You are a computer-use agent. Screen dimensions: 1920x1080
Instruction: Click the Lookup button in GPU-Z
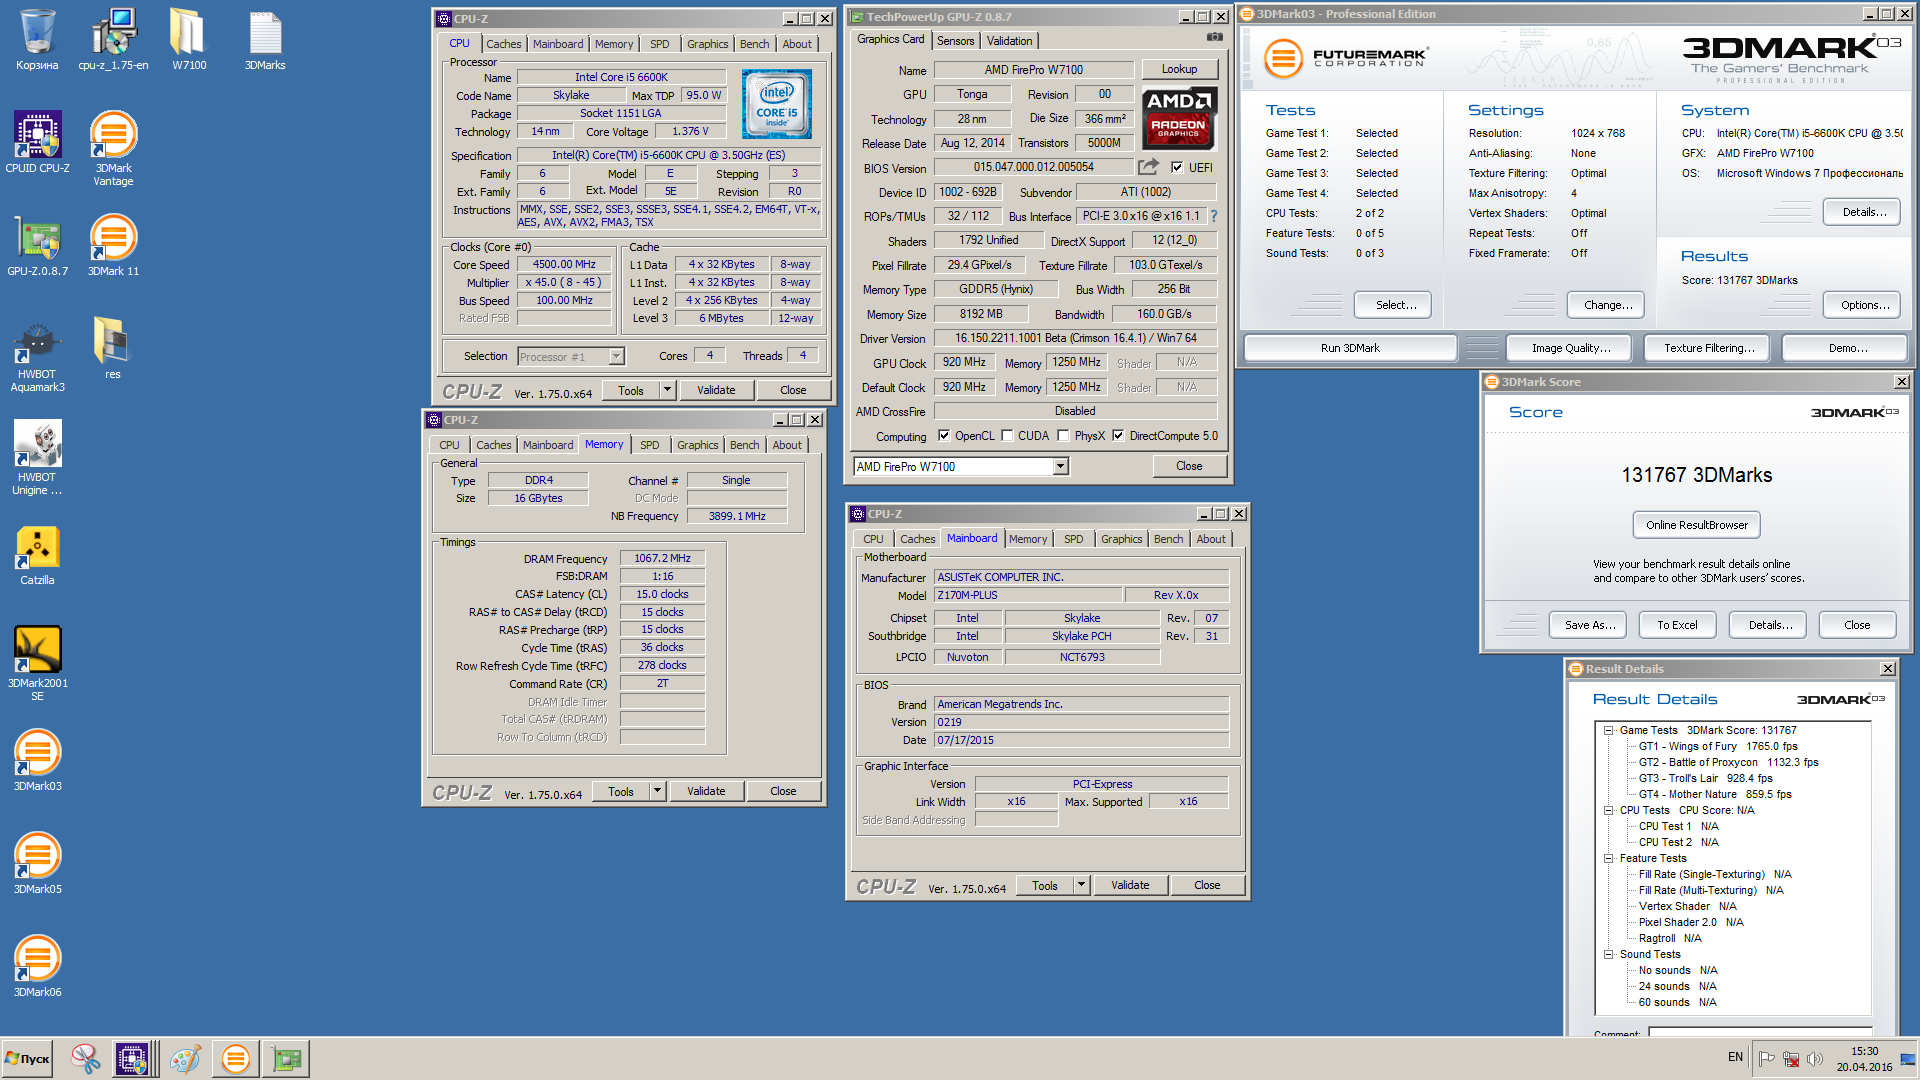pyautogui.click(x=1179, y=69)
